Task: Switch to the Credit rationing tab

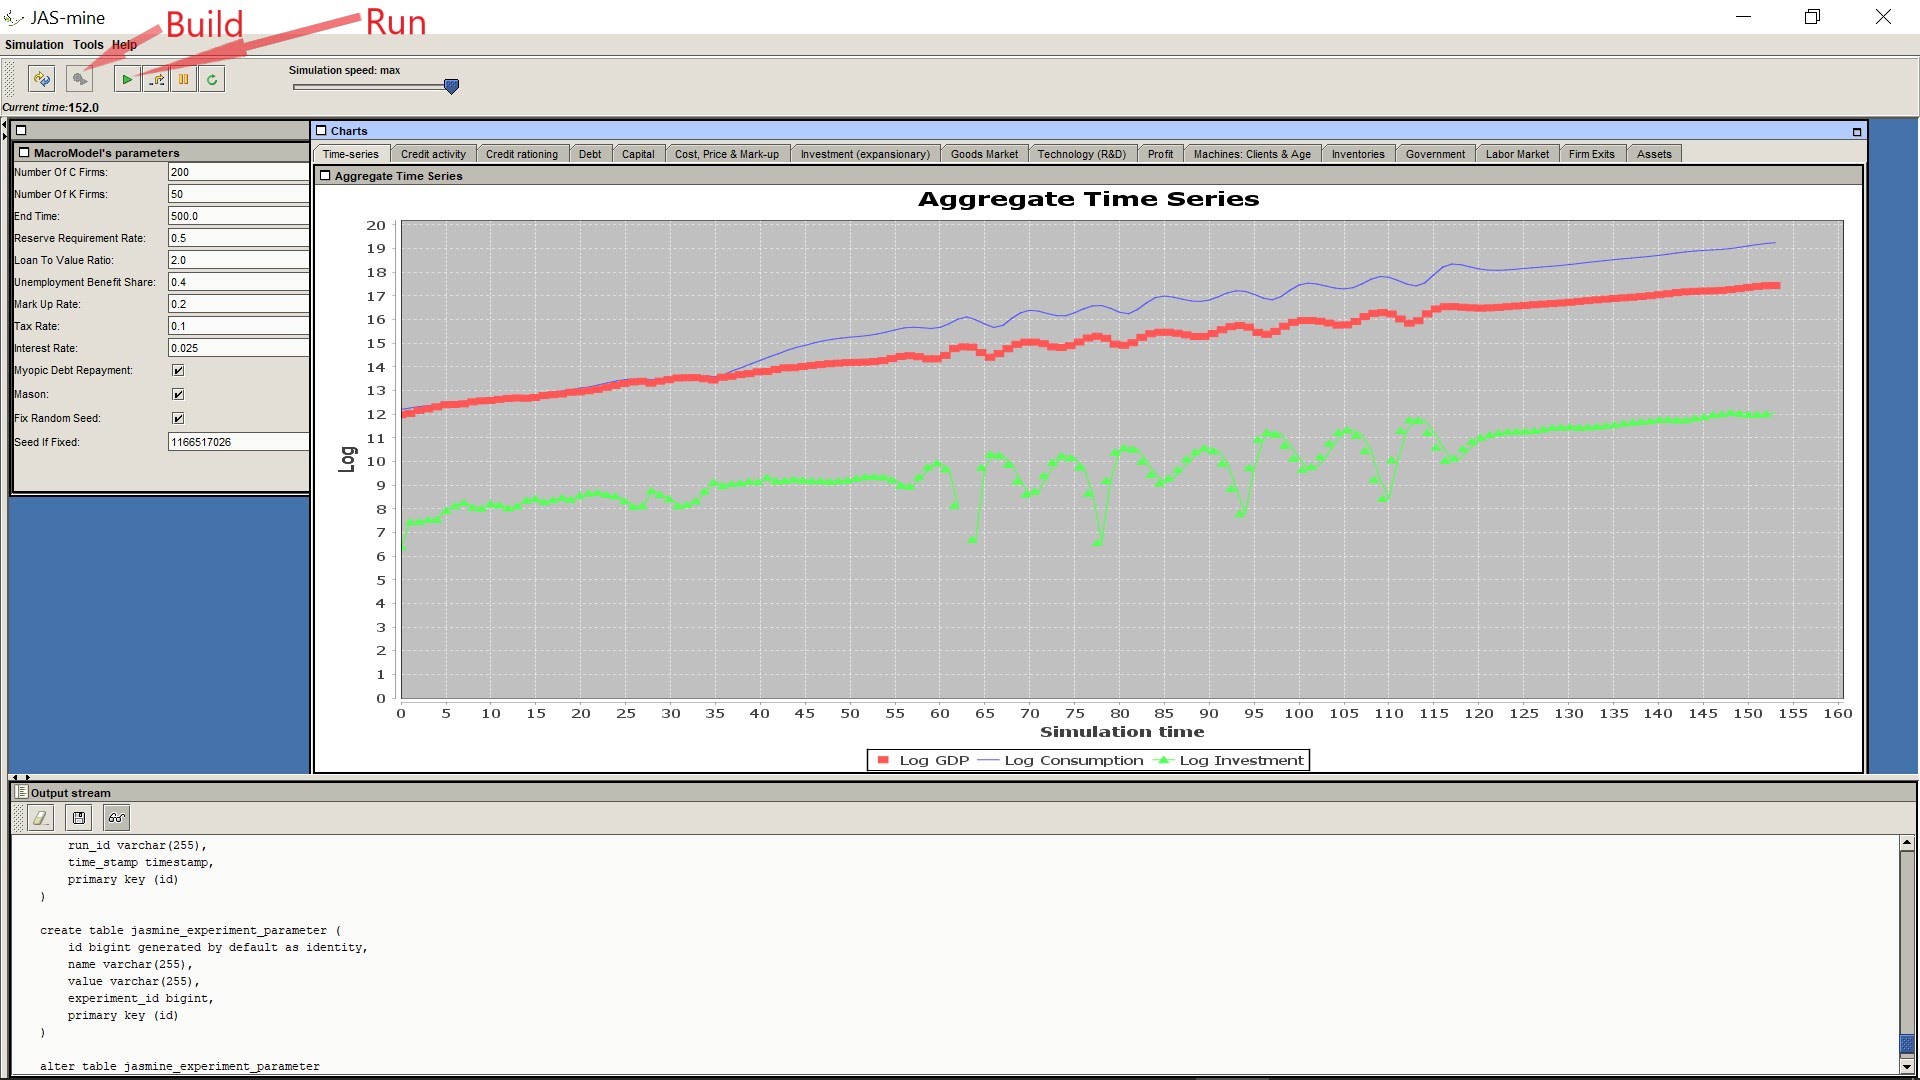Action: (521, 154)
